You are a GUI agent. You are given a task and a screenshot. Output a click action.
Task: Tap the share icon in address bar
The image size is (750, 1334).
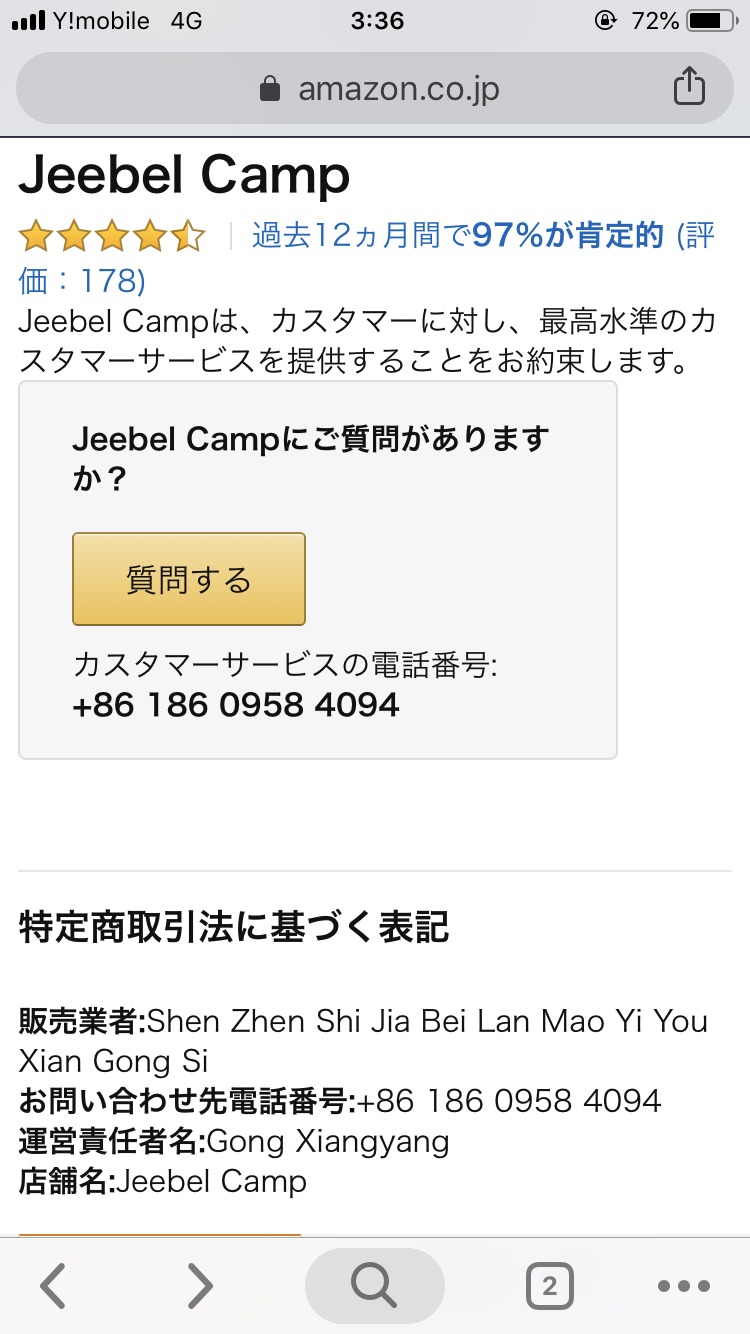pos(688,88)
